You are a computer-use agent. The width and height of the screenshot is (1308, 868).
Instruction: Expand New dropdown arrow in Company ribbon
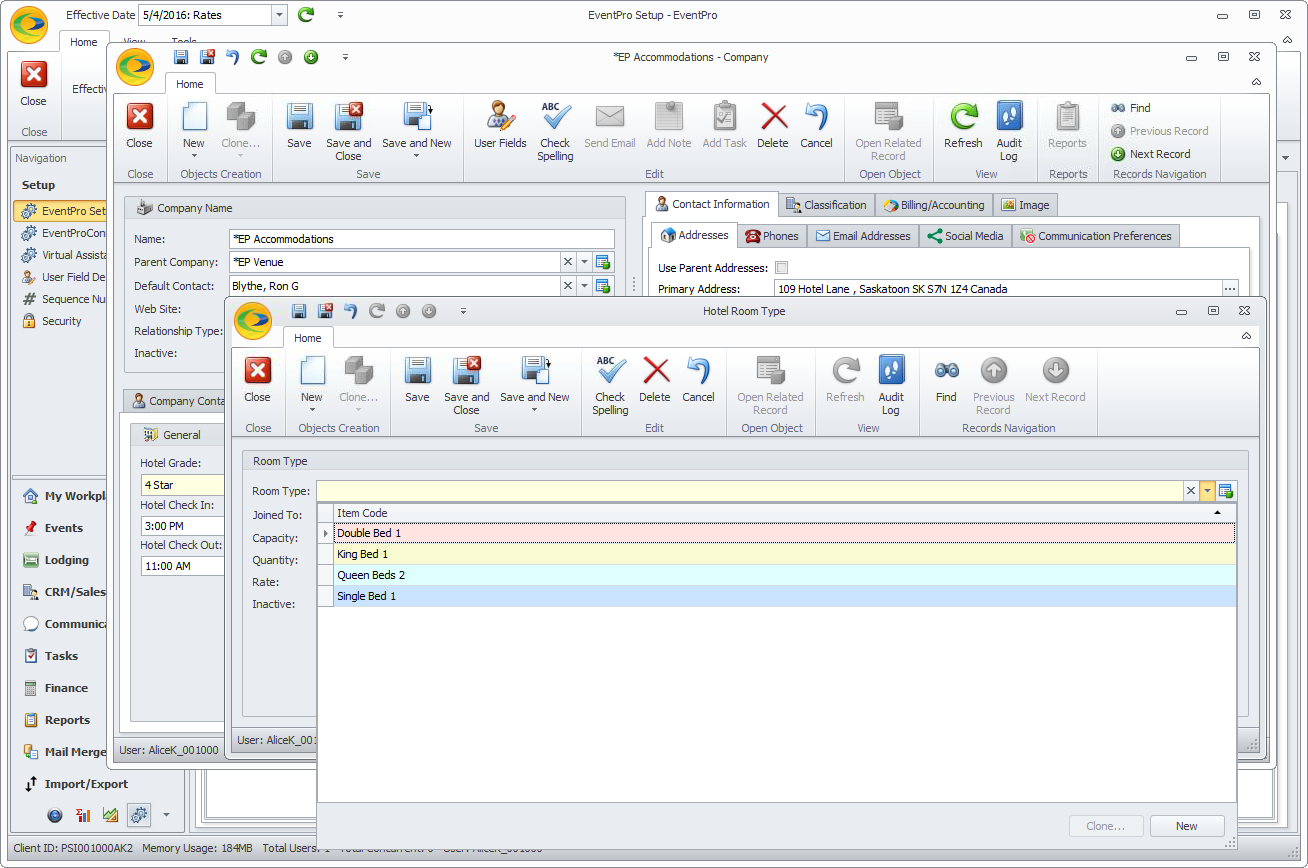(194, 156)
